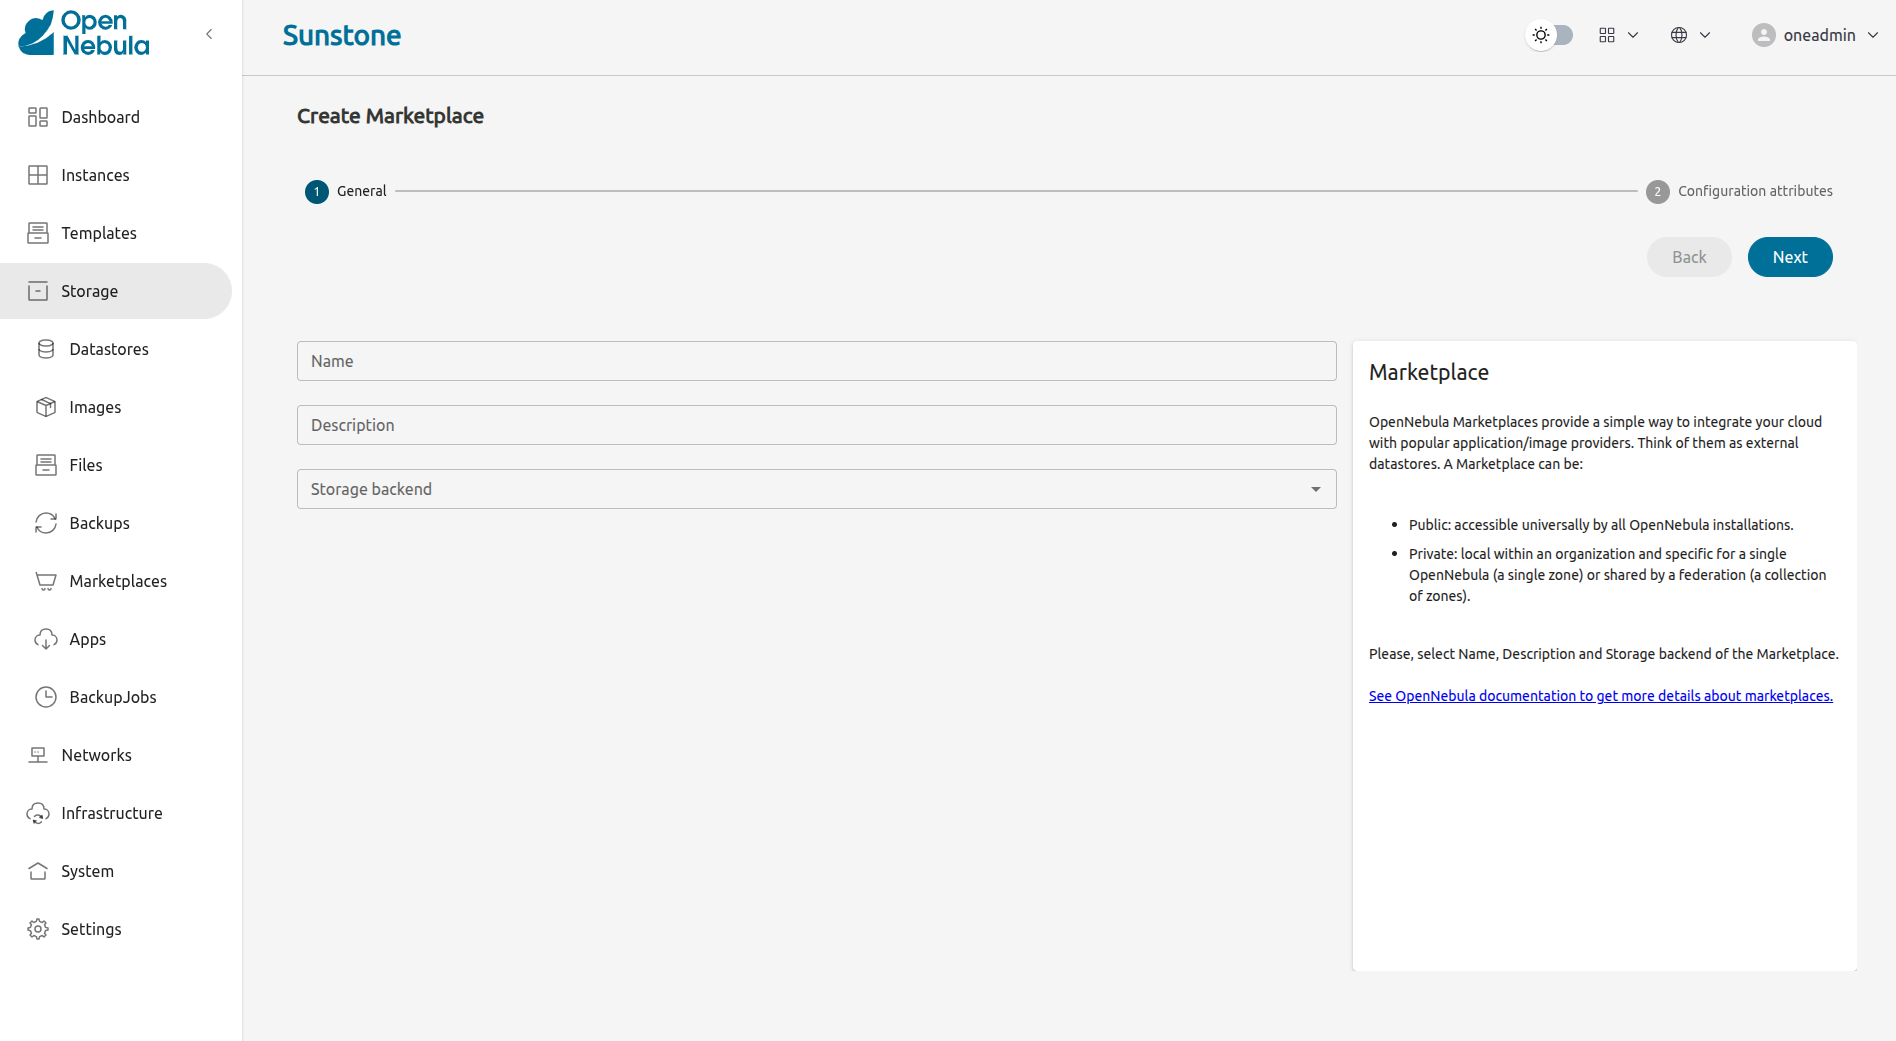Viewport: 1896px width, 1041px height.
Task: Open the Apps download section
Action: pyautogui.click(x=87, y=639)
